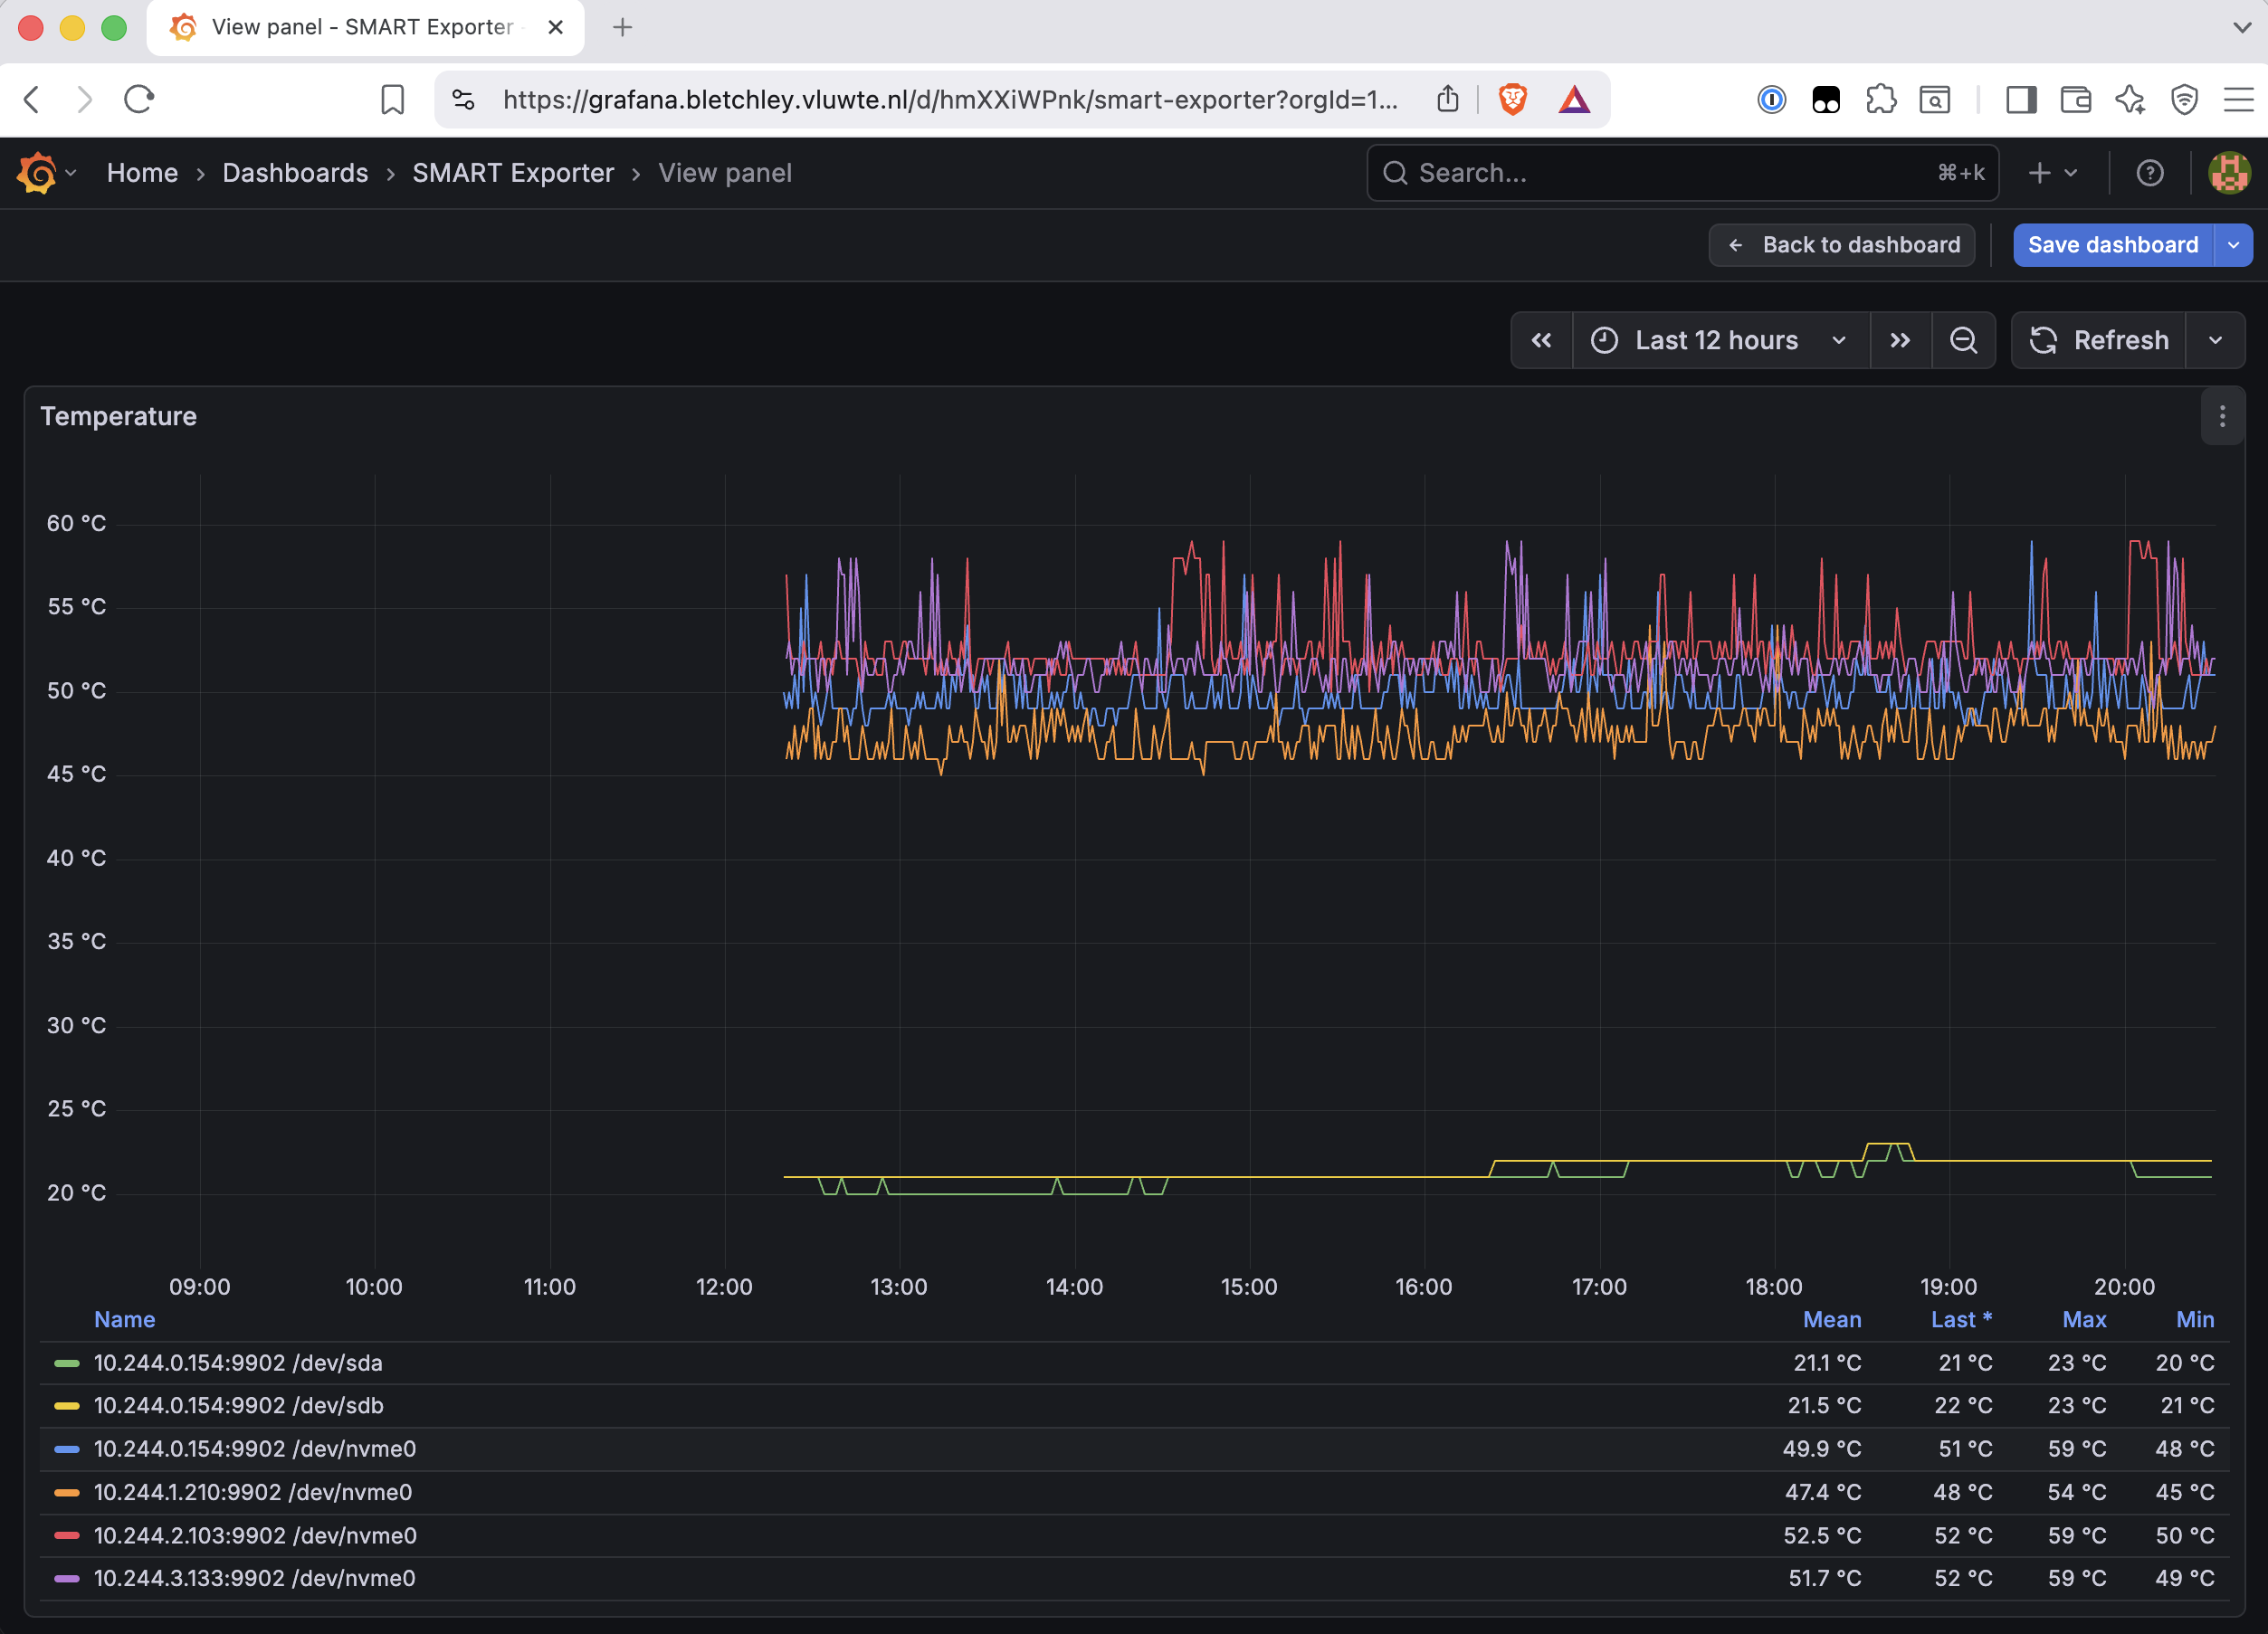
Task: Zoom out the time range
Action: click(x=1963, y=341)
